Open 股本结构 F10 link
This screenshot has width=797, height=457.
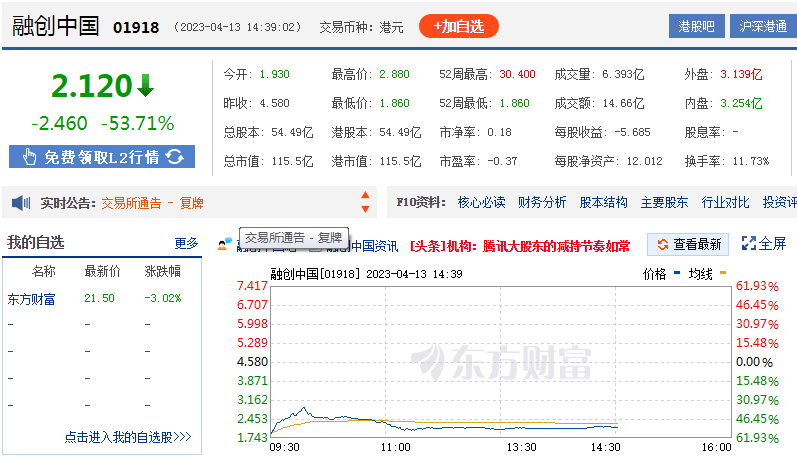pos(603,202)
